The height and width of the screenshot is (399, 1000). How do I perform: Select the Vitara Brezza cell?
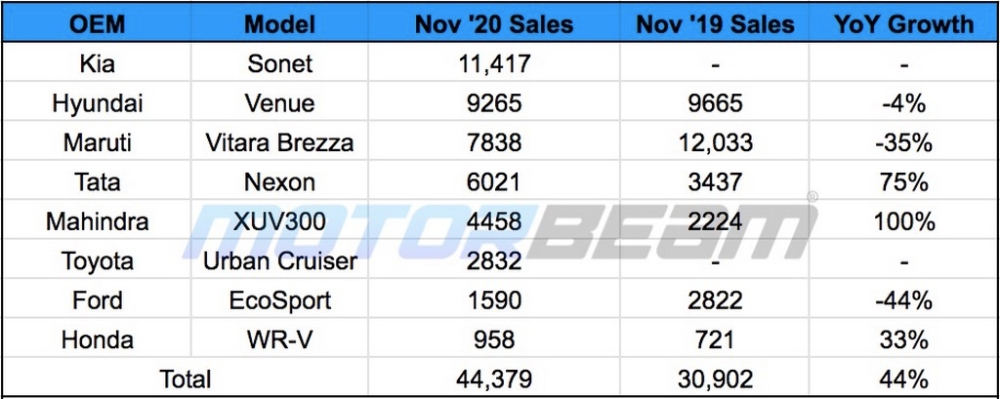click(279, 142)
